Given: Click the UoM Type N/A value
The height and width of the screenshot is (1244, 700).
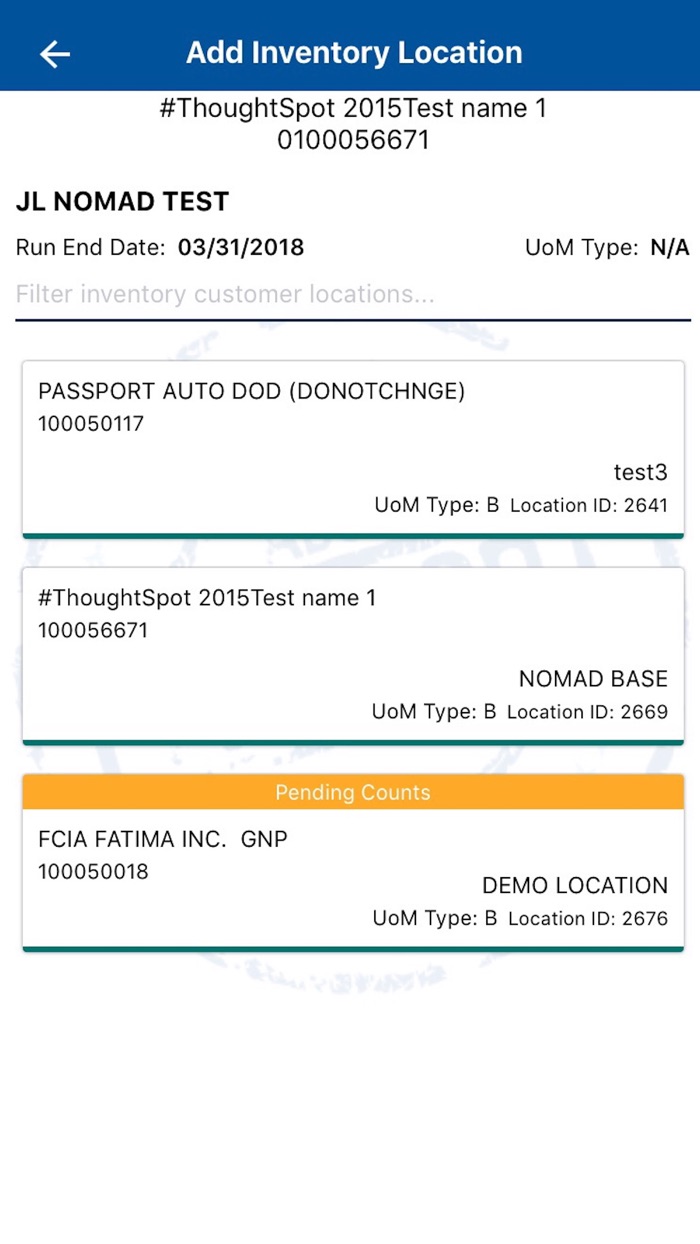Looking at the screenshot, I should 671,247.
